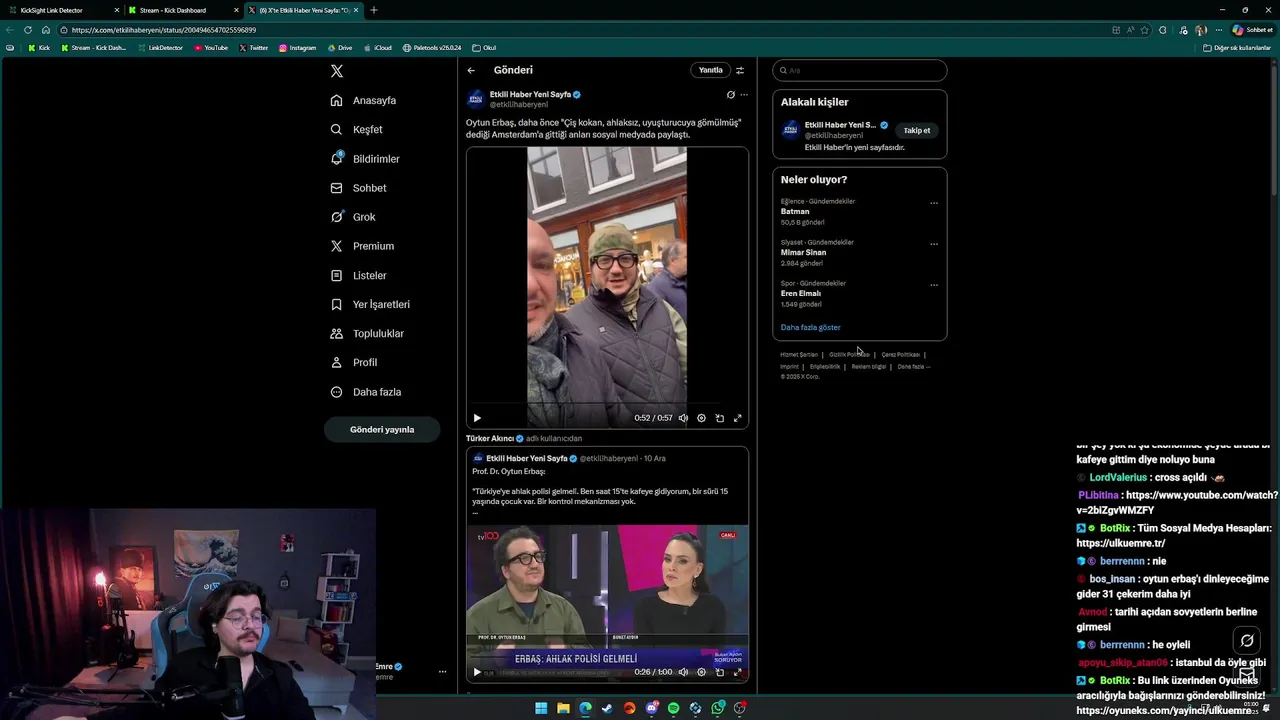
Task: Open first video's settings gear
Action: pos(701,418)
